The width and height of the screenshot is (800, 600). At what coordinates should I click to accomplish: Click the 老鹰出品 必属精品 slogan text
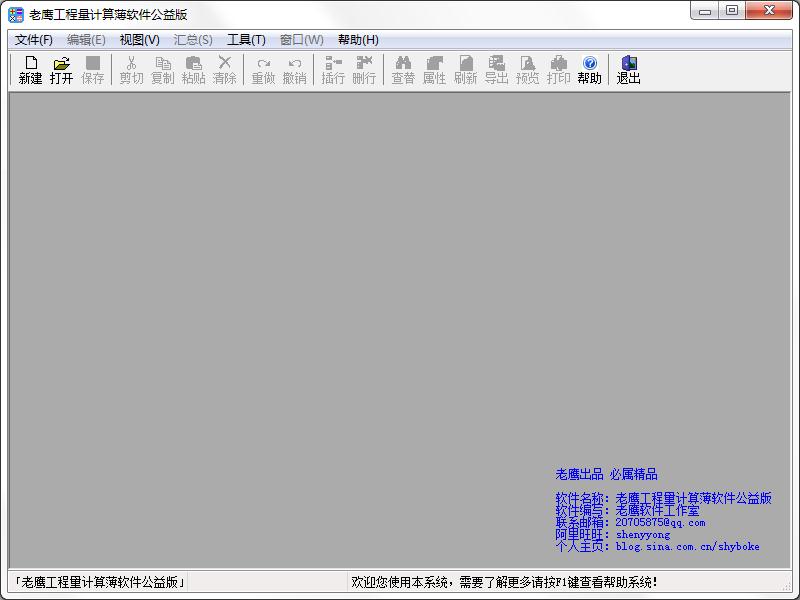coord(607,474)
